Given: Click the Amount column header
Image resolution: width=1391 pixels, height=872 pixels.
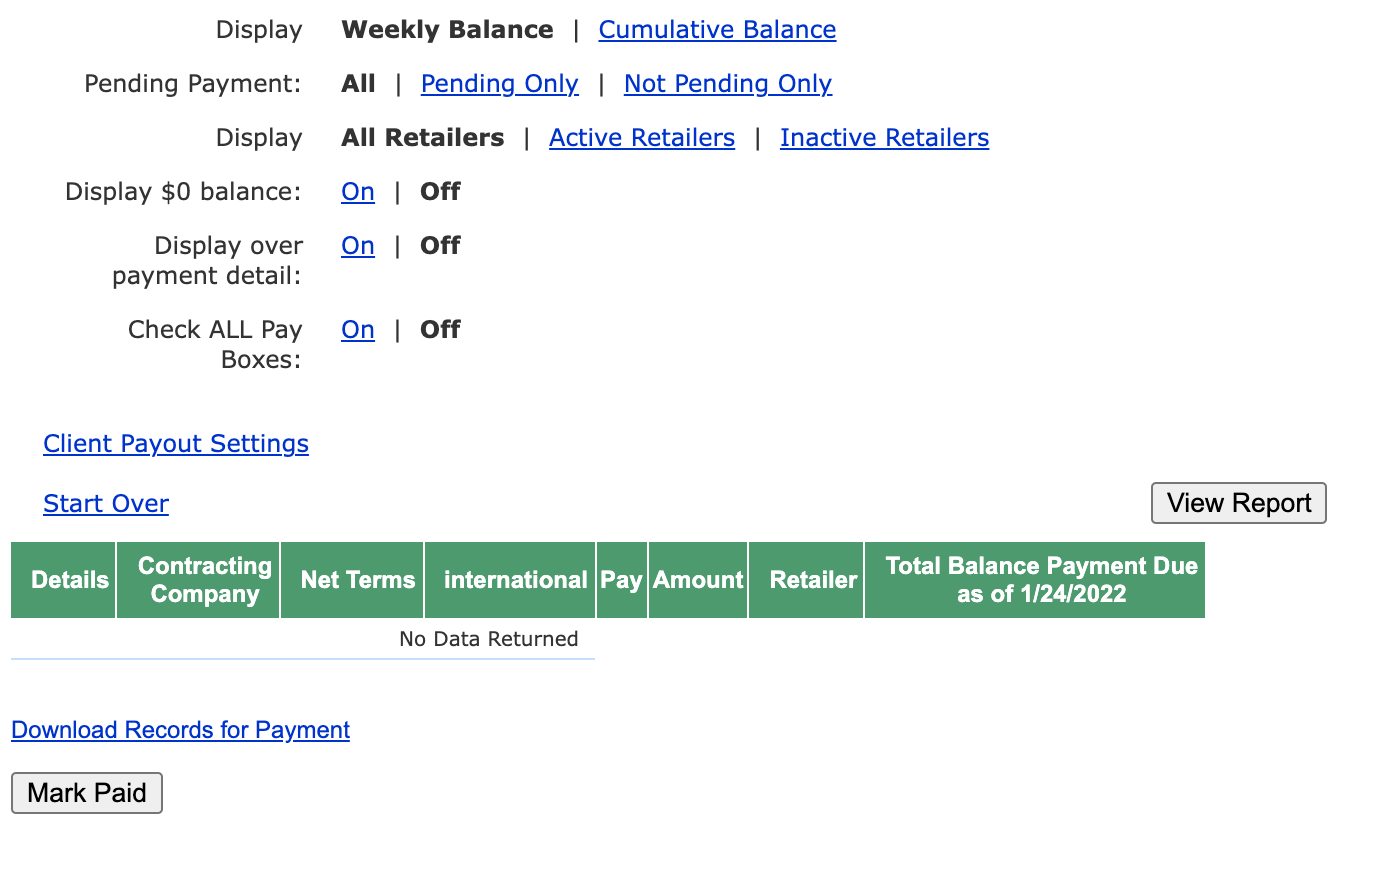Looking at the screenshot, I should coord(698,580).
